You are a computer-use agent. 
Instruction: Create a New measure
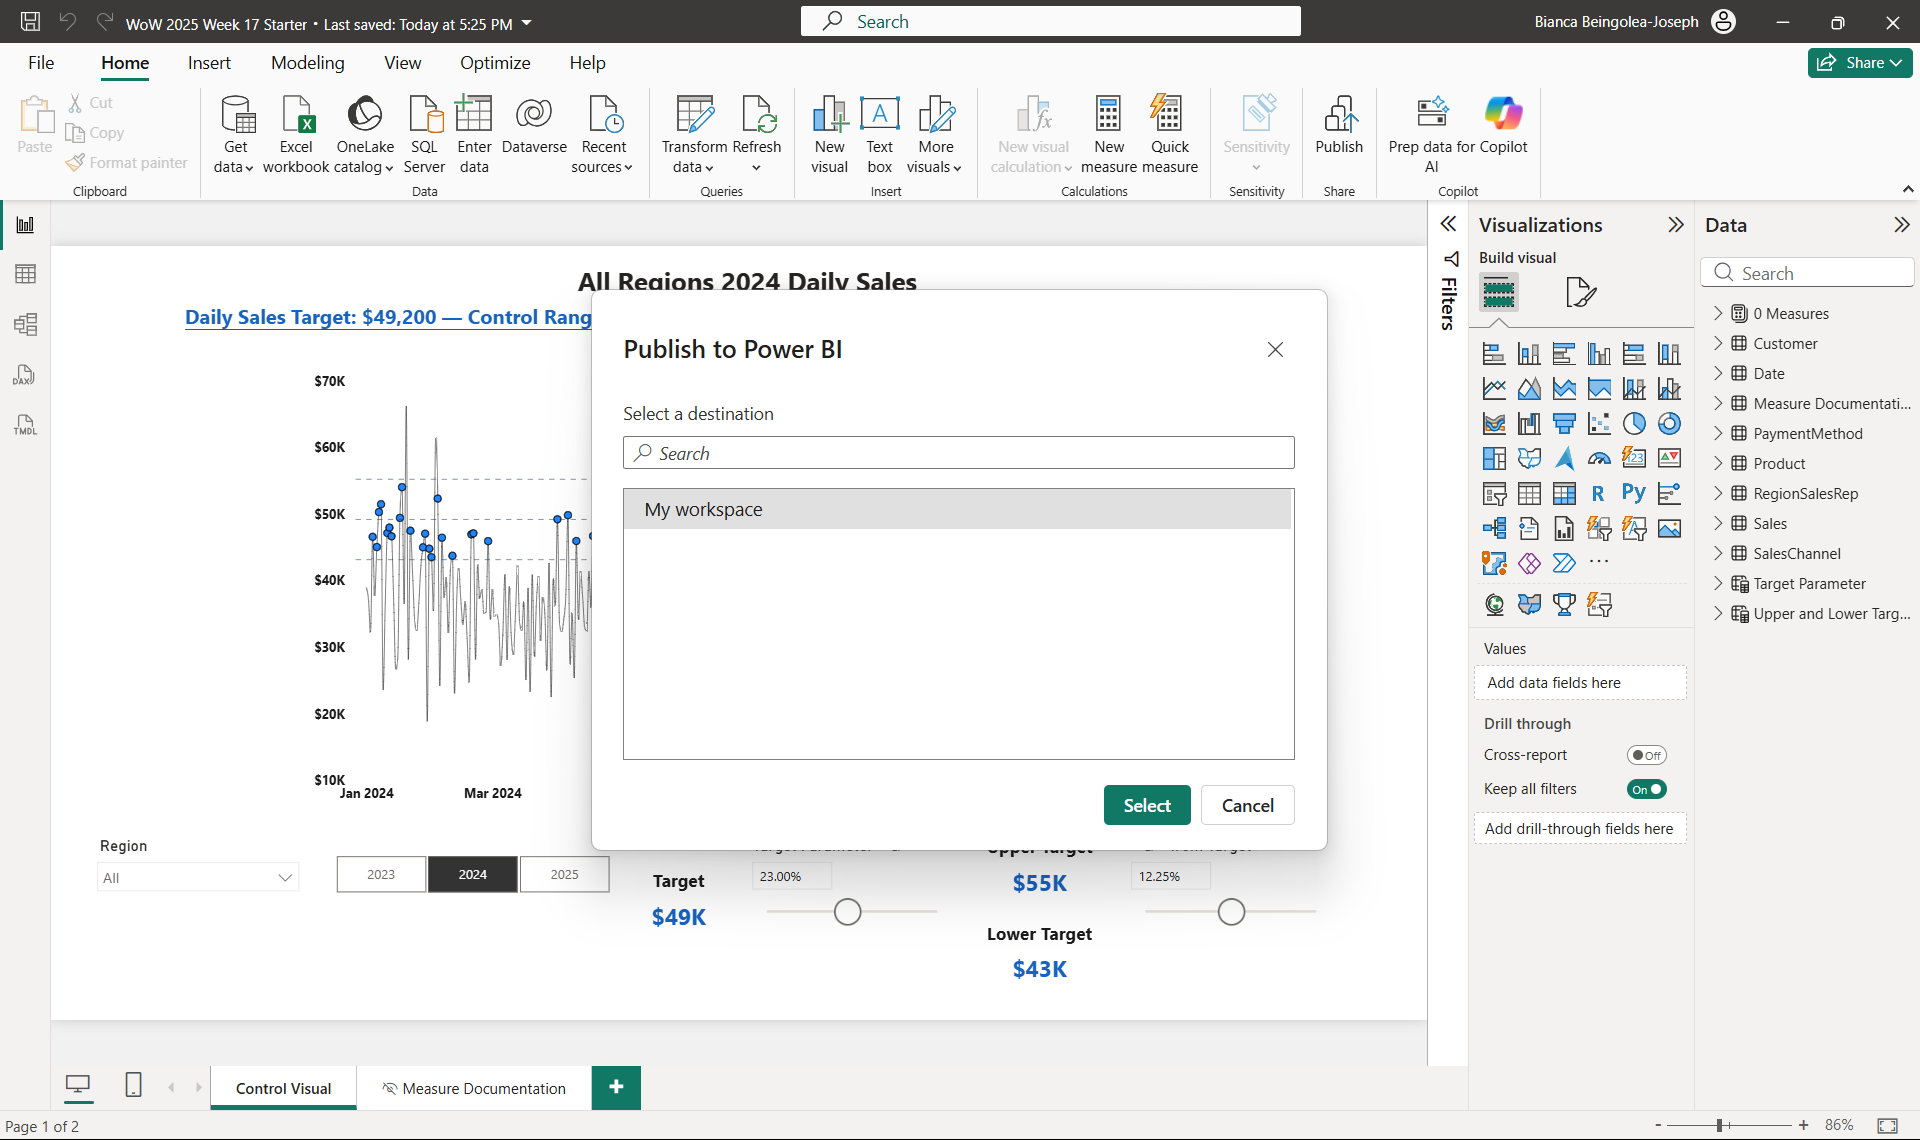(x=1108, y=135)
